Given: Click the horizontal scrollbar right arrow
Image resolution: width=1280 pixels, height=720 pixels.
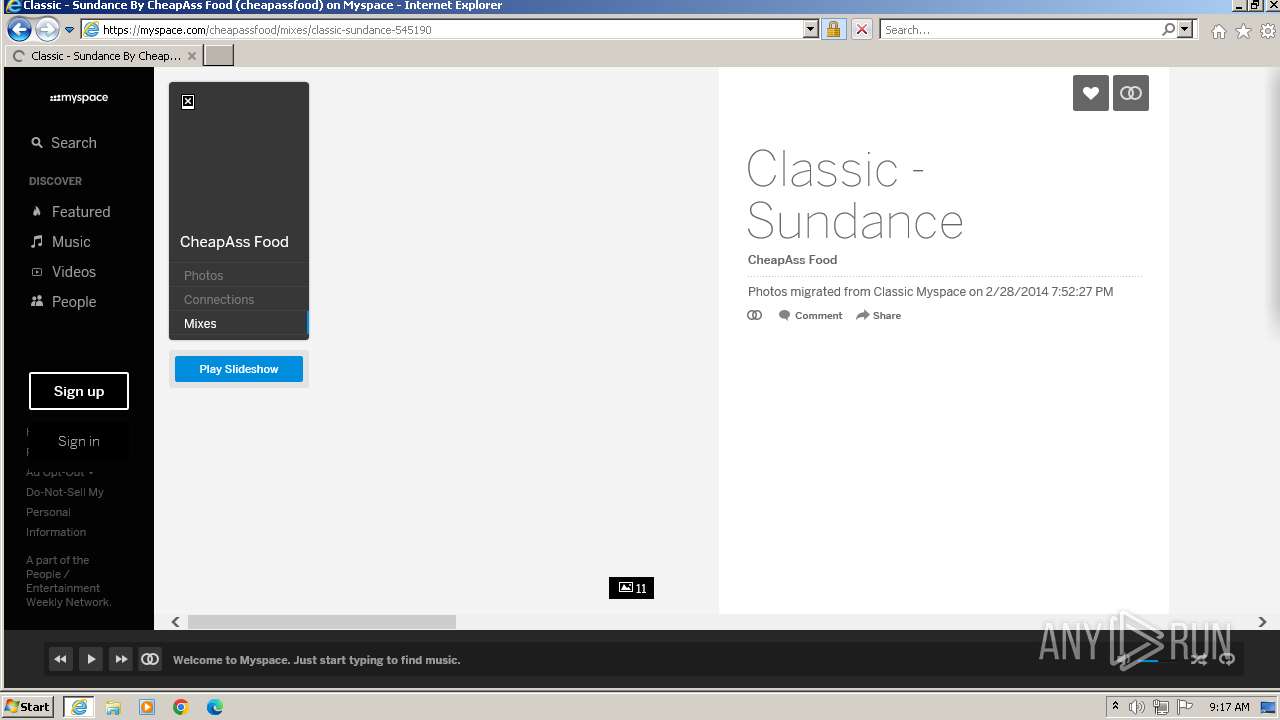Looking at the screenshot, I should click(x=1262, y=622).
